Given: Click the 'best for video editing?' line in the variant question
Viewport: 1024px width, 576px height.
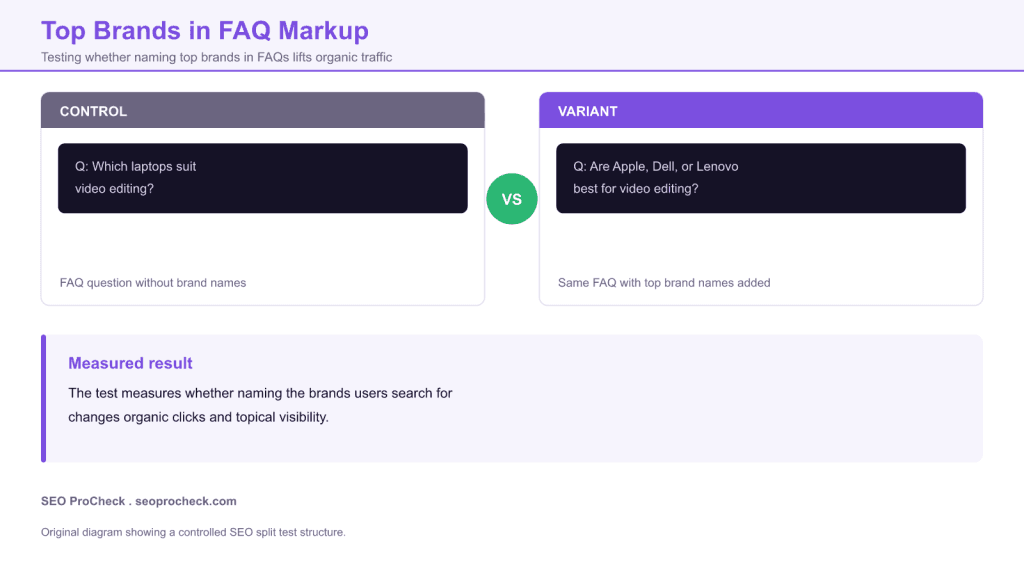Looking at the screenshot, I should point(635,189).
